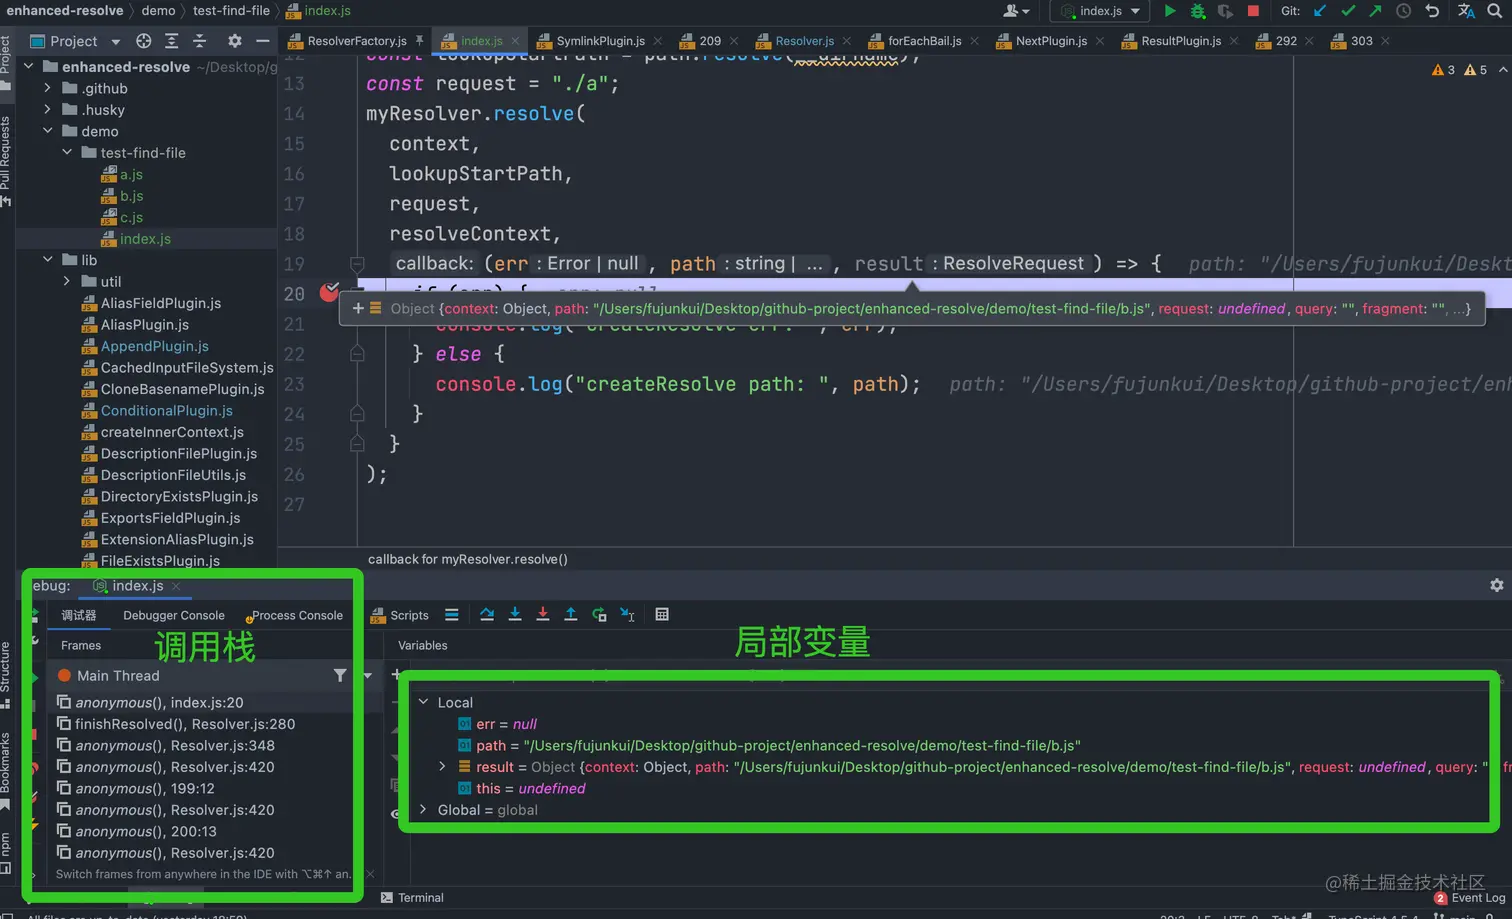Open the Resolver.js editor tab
1512x919 pixels.
pyautogui.click(x=803, y=41)
